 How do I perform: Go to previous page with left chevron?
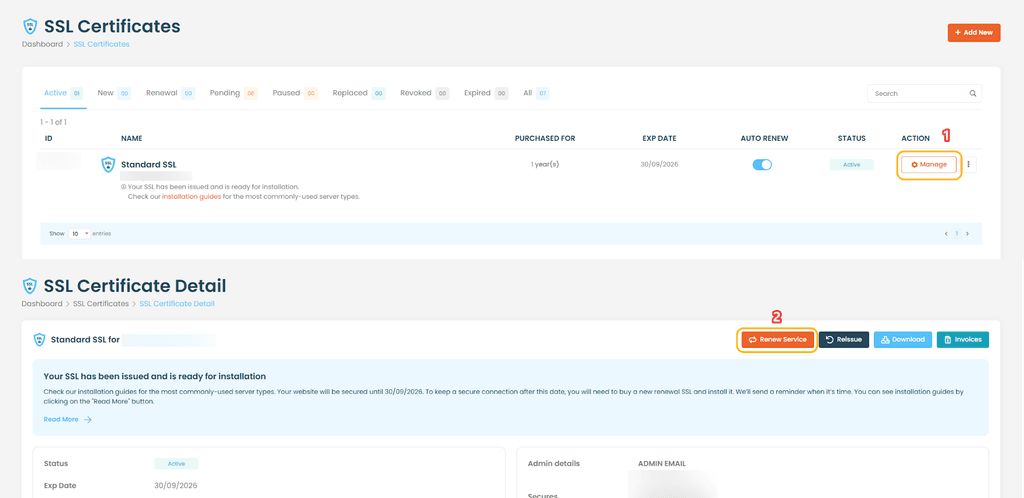point(946,233)
